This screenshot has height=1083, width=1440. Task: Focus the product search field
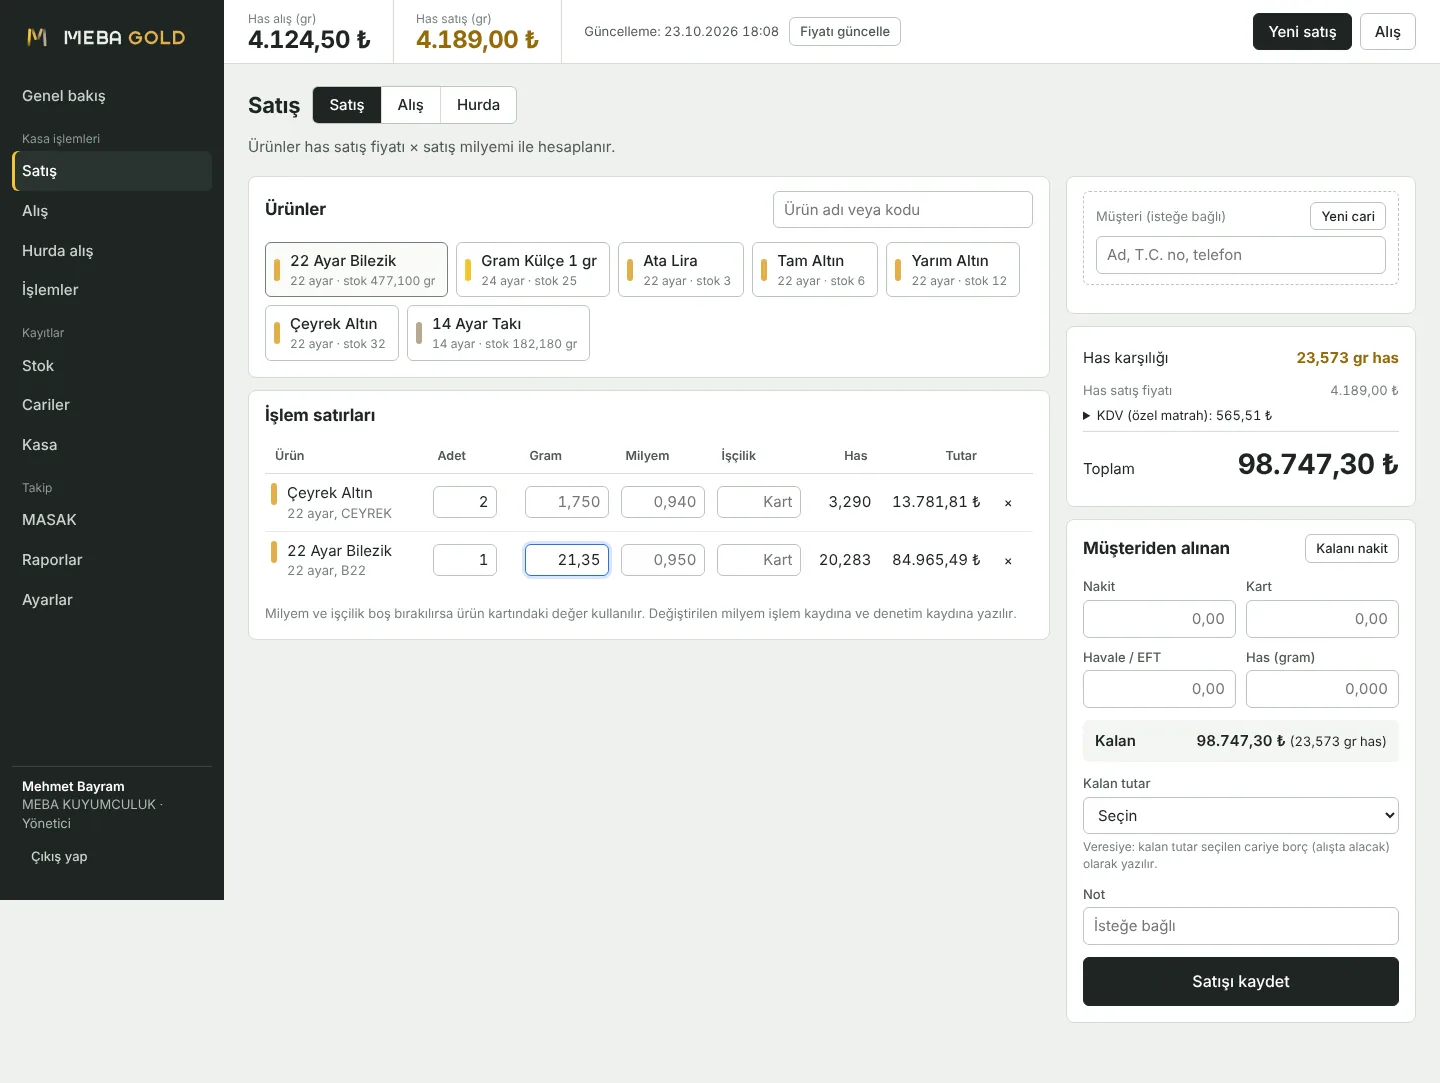coord(902,210)
